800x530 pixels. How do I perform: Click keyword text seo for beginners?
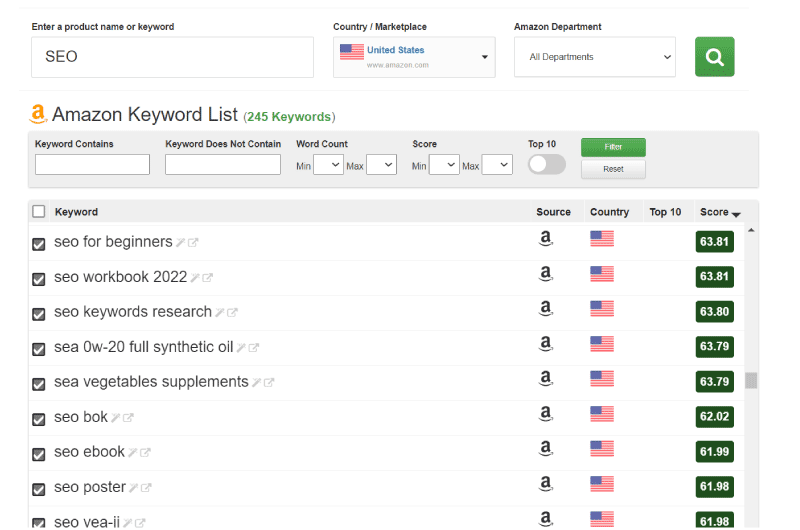[113, 242]
